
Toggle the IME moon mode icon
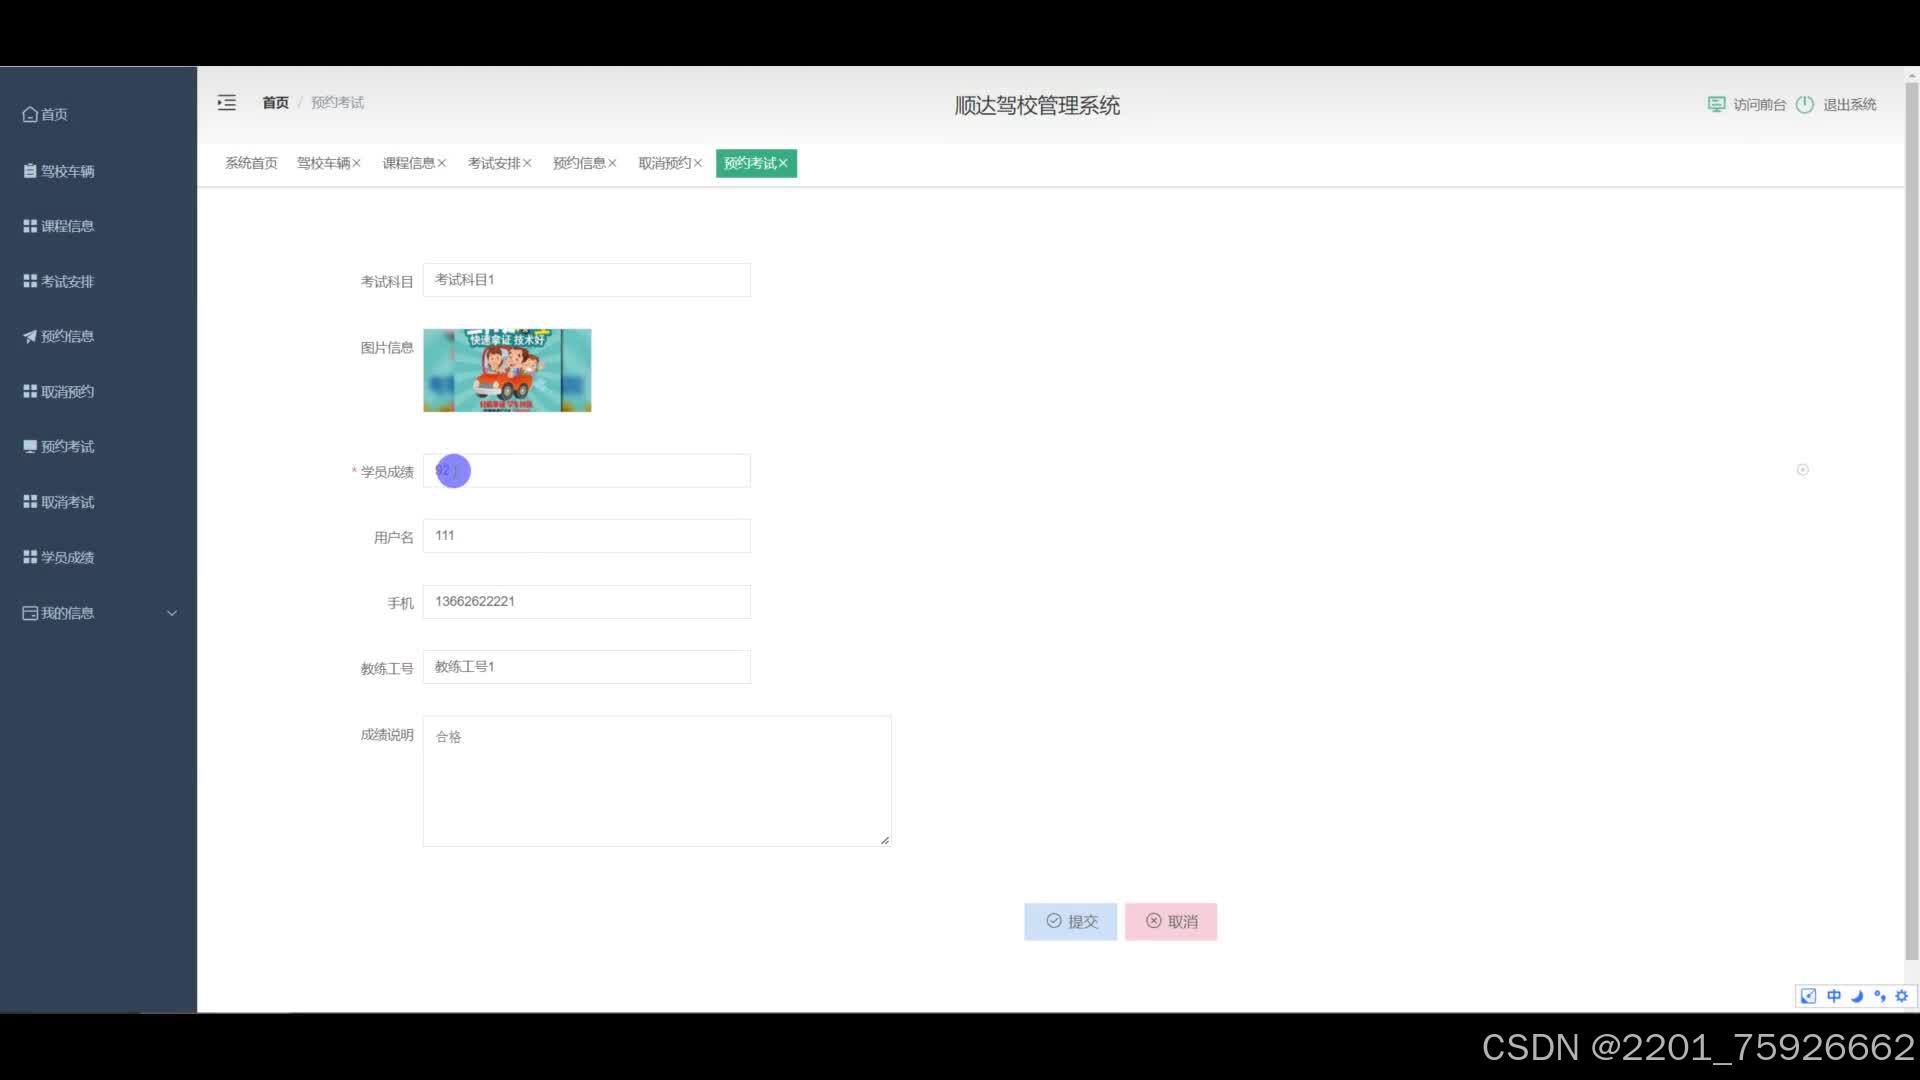click(1857, 996)
